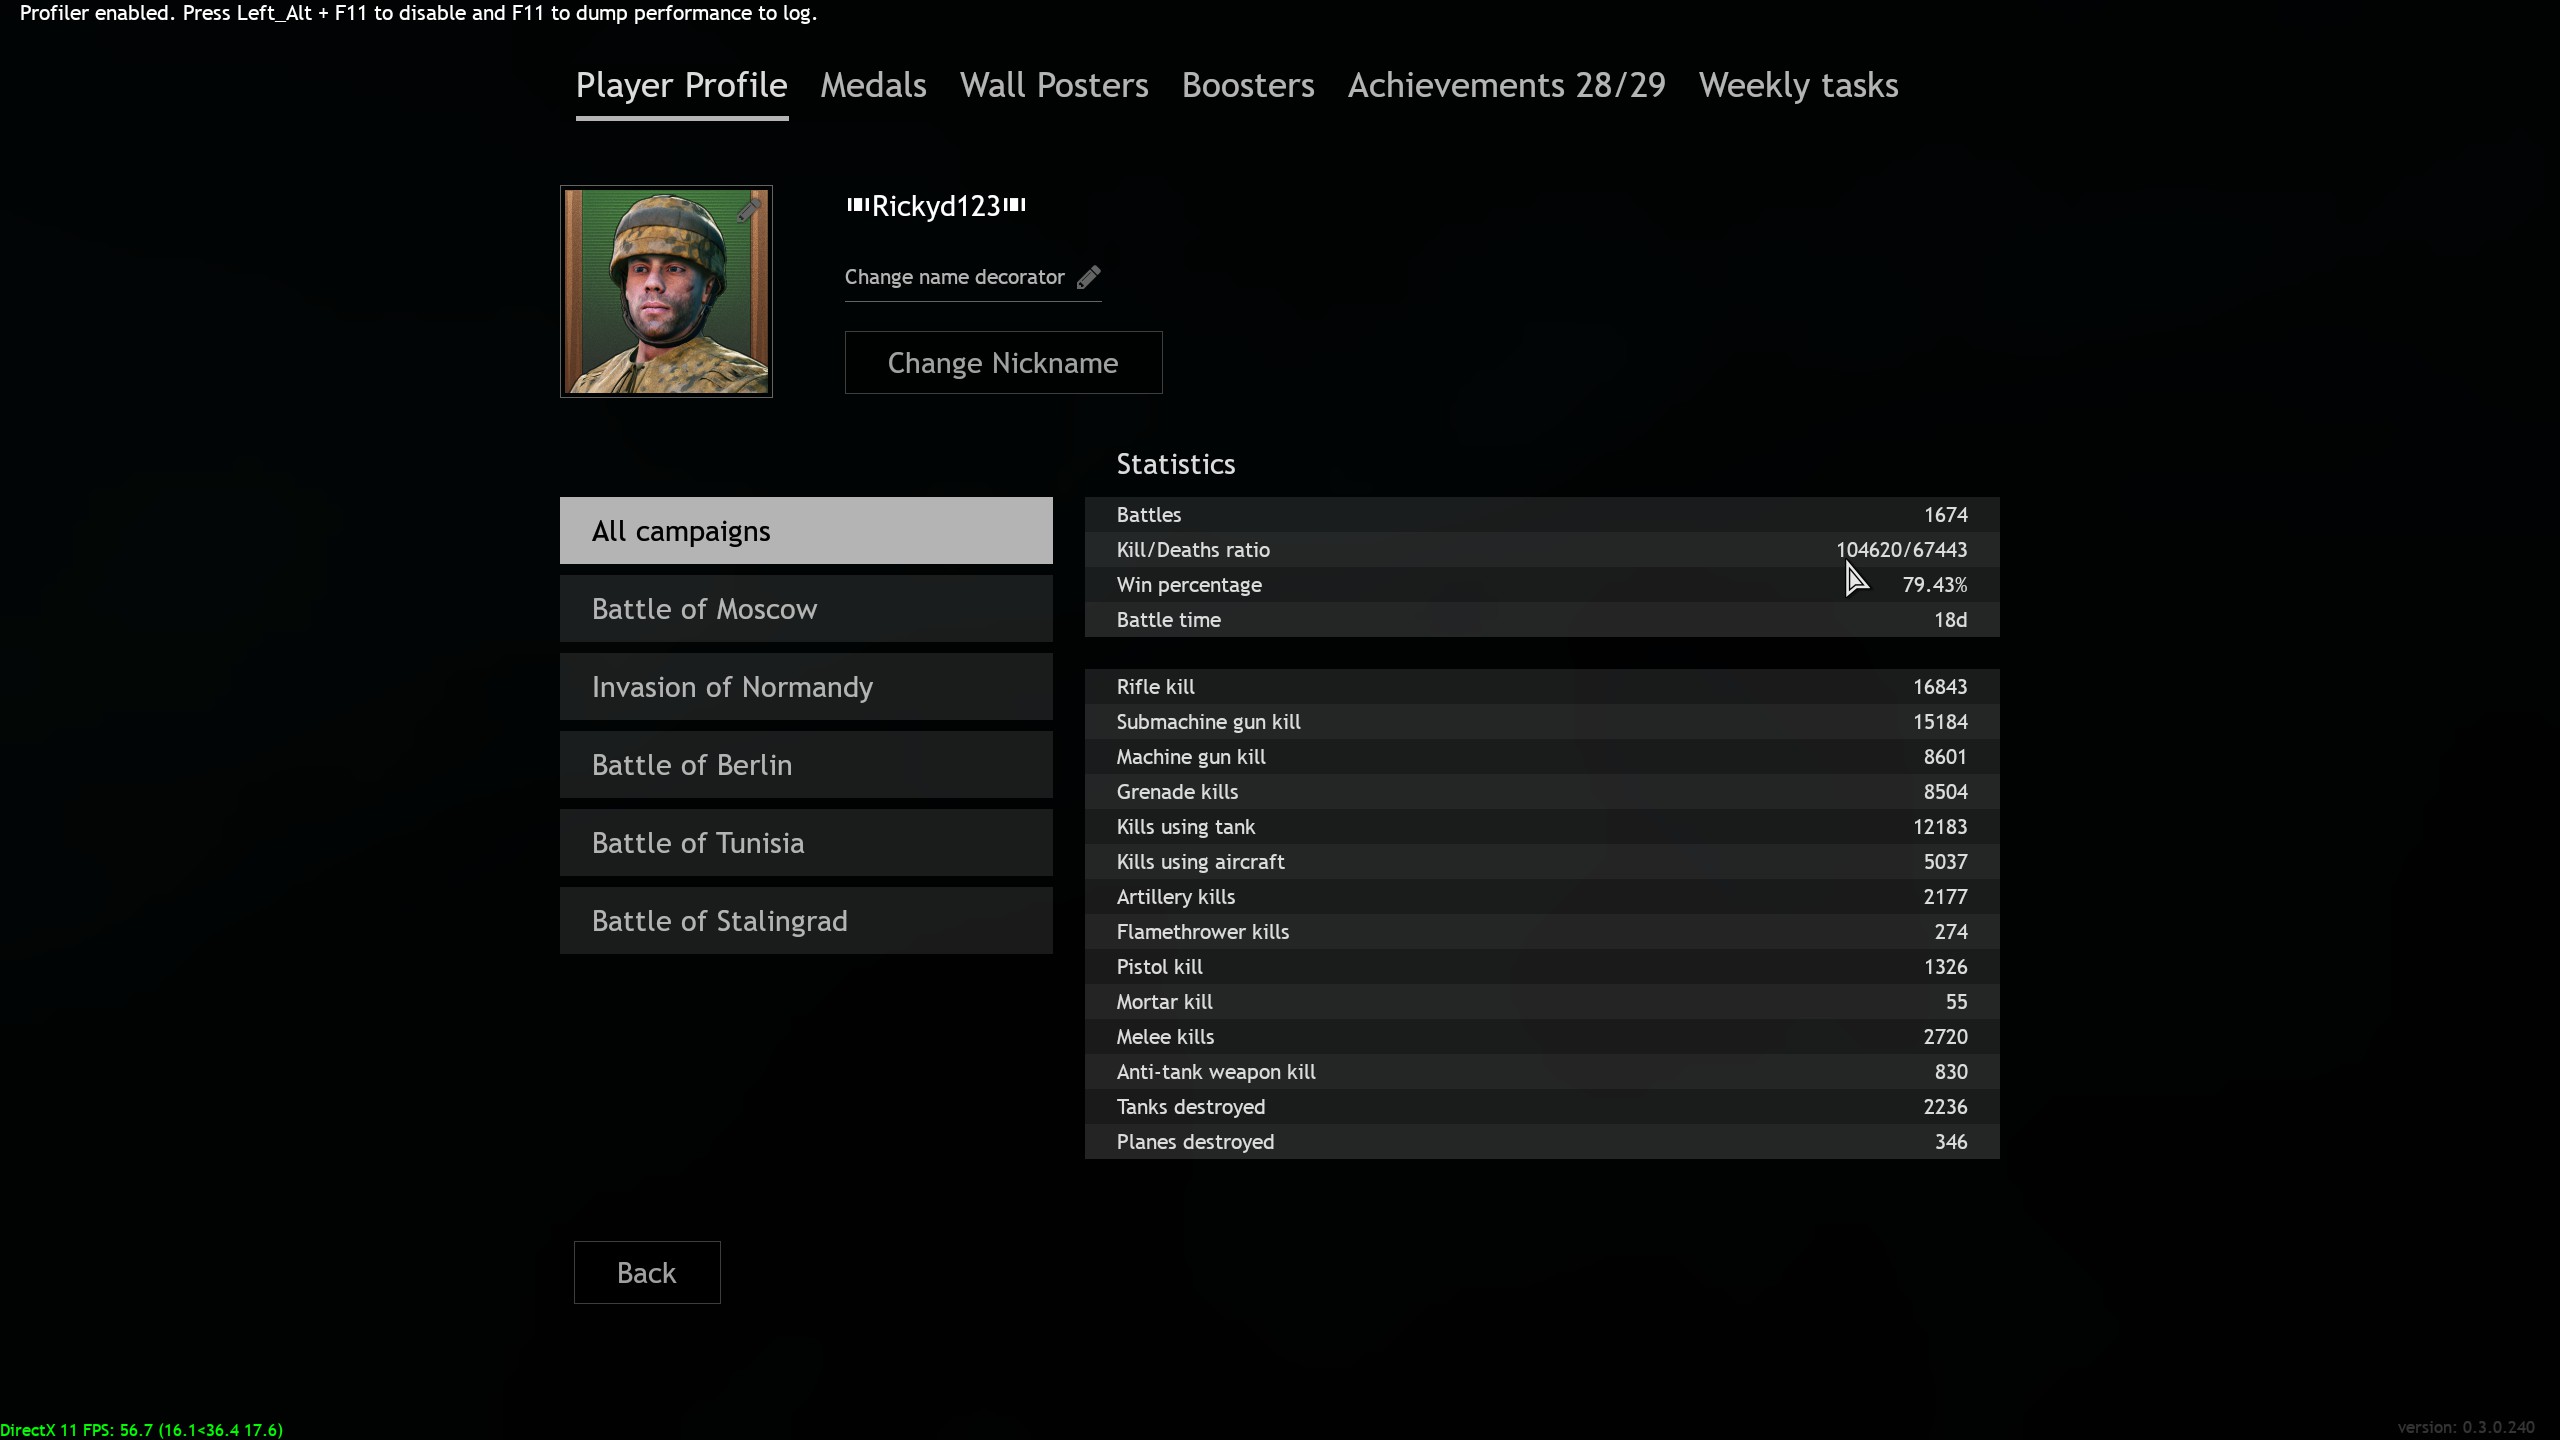Screen dimensions: 2560x1440
Task: Click the pencil icon beside Change name decorator
Action: point(1088,277)
